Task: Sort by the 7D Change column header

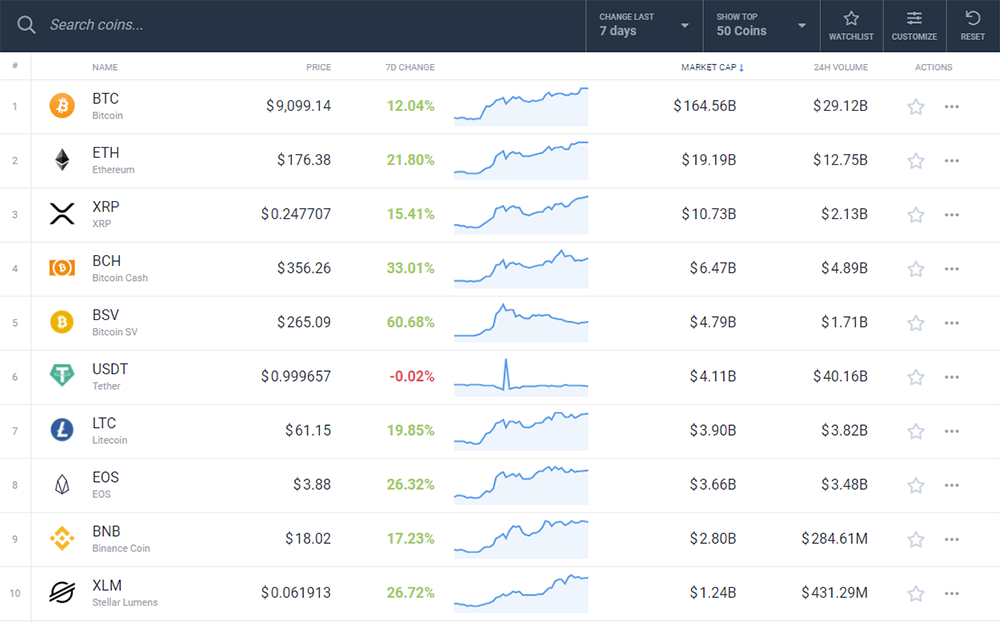Action: click(x=410, y=67)
